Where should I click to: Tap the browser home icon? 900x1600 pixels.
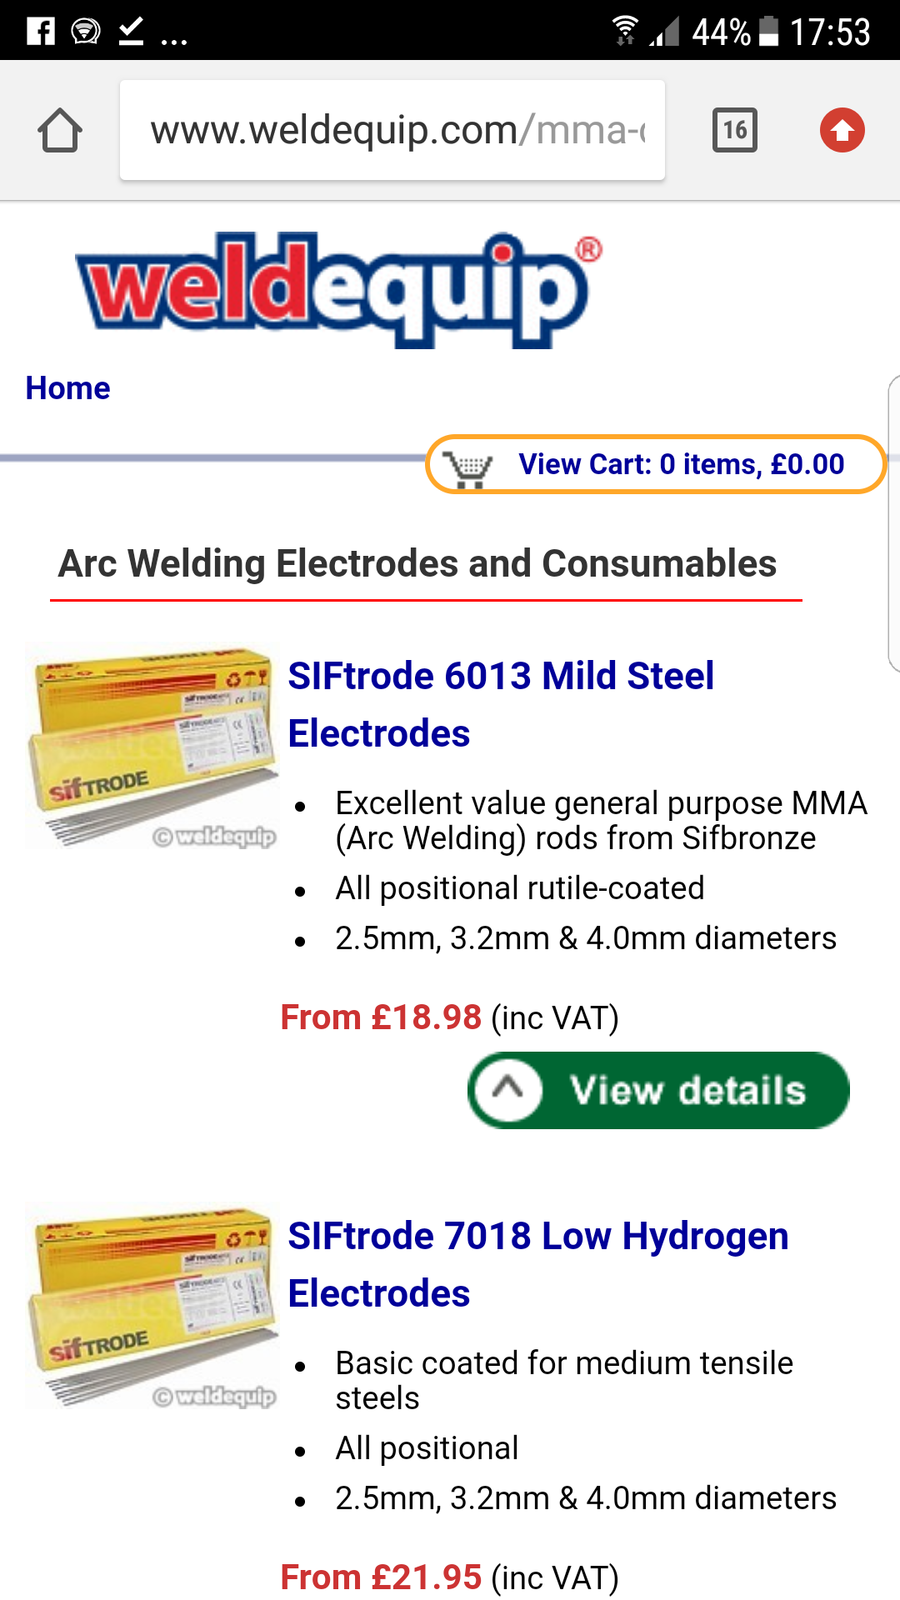[x=60, y=131]
